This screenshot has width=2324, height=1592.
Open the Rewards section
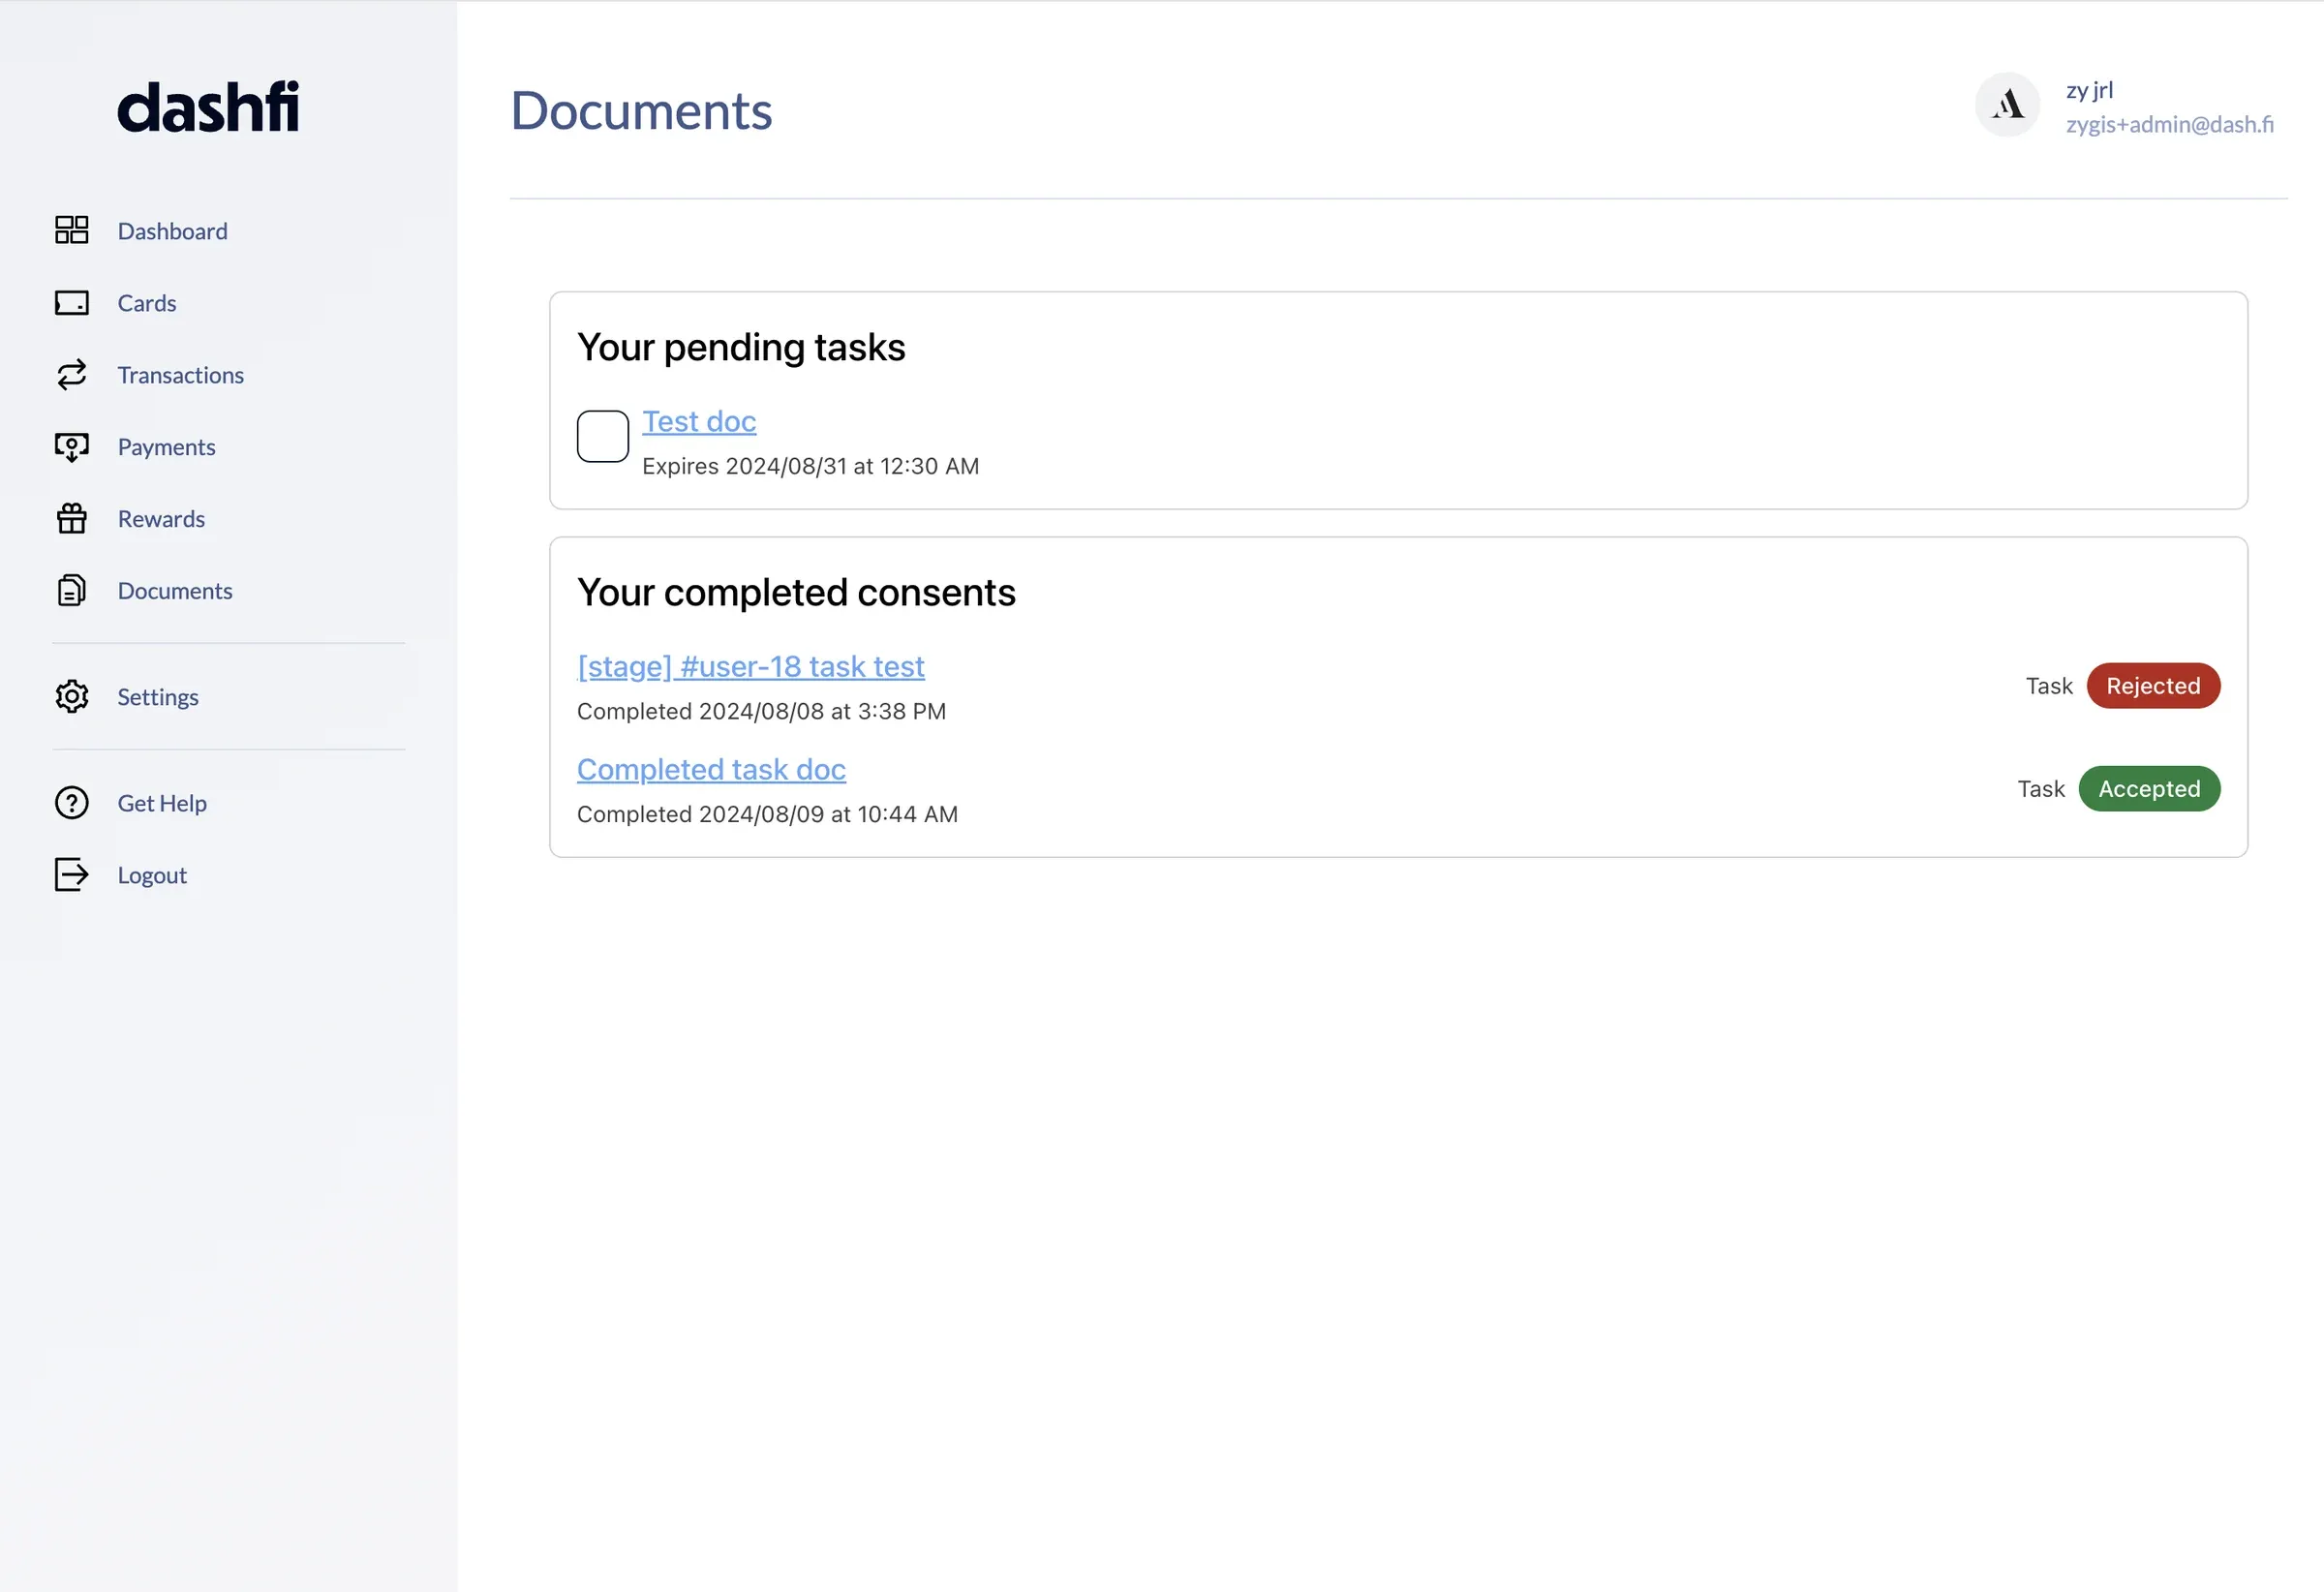point(161,519)
